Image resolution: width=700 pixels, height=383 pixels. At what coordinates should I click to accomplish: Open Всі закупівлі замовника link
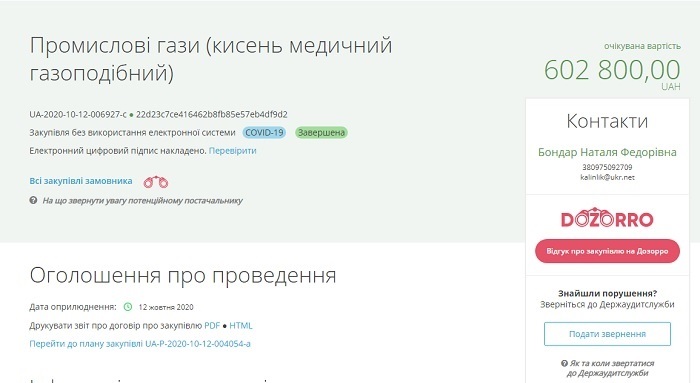pyautogui.click(x=81, y=181)
